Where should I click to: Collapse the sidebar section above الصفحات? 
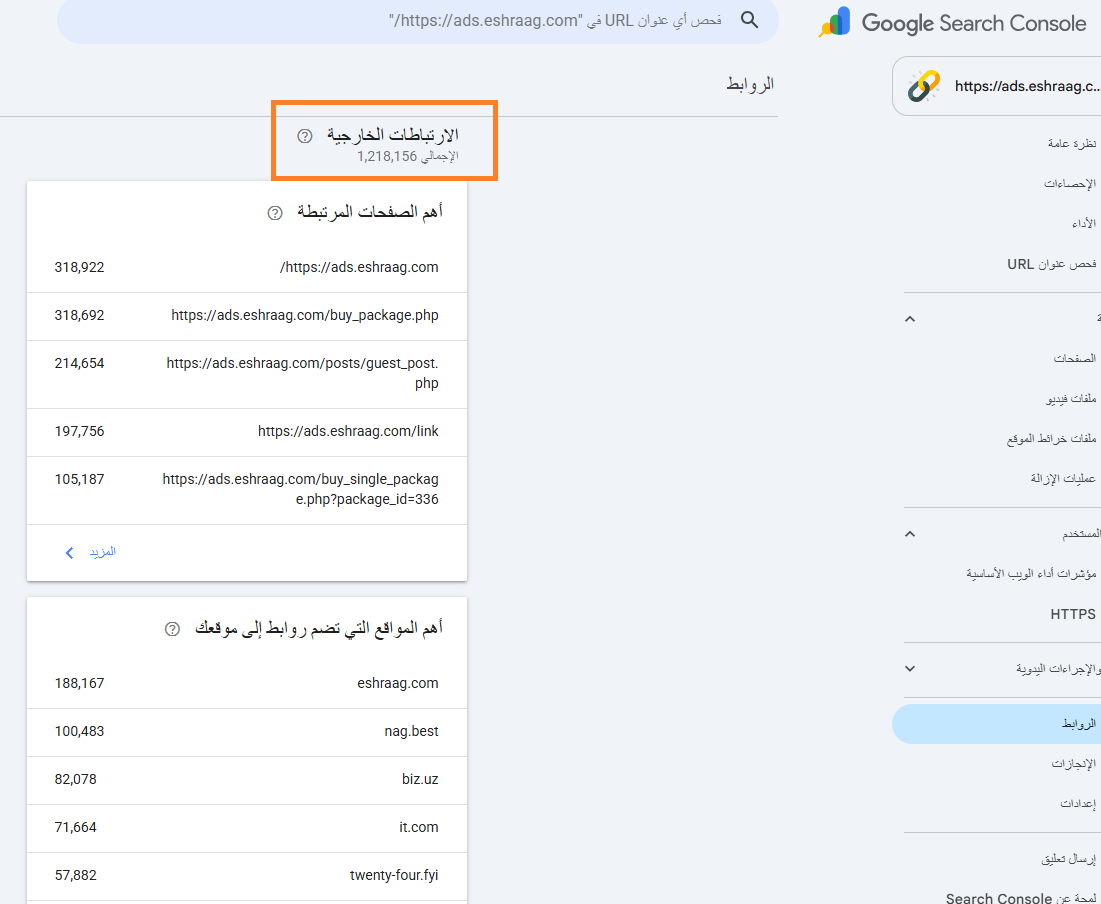click(x=910, y=319)
